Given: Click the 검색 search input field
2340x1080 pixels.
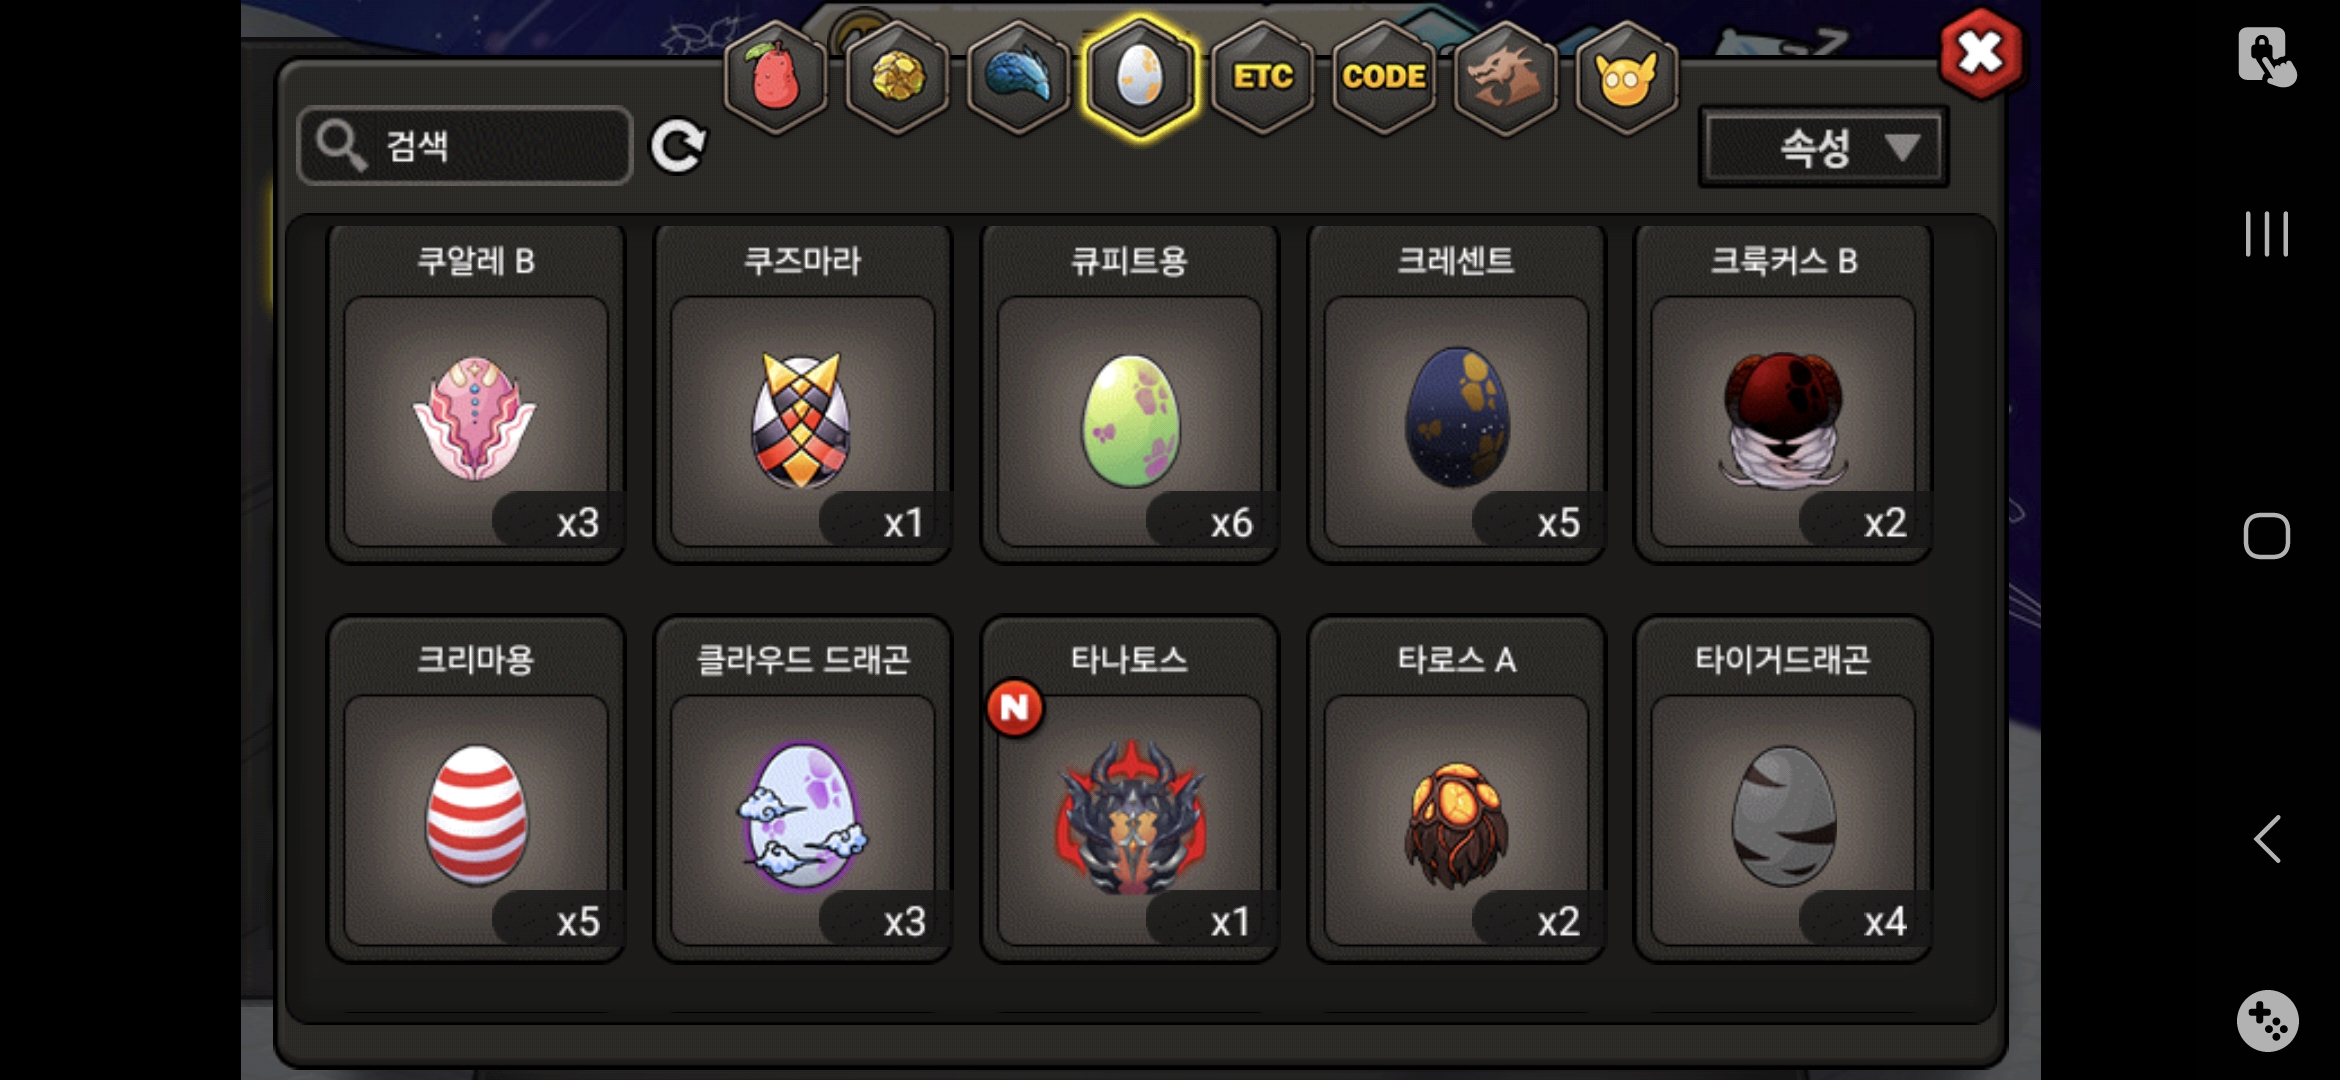Looking at the screenshot, I should click(466, 146).
